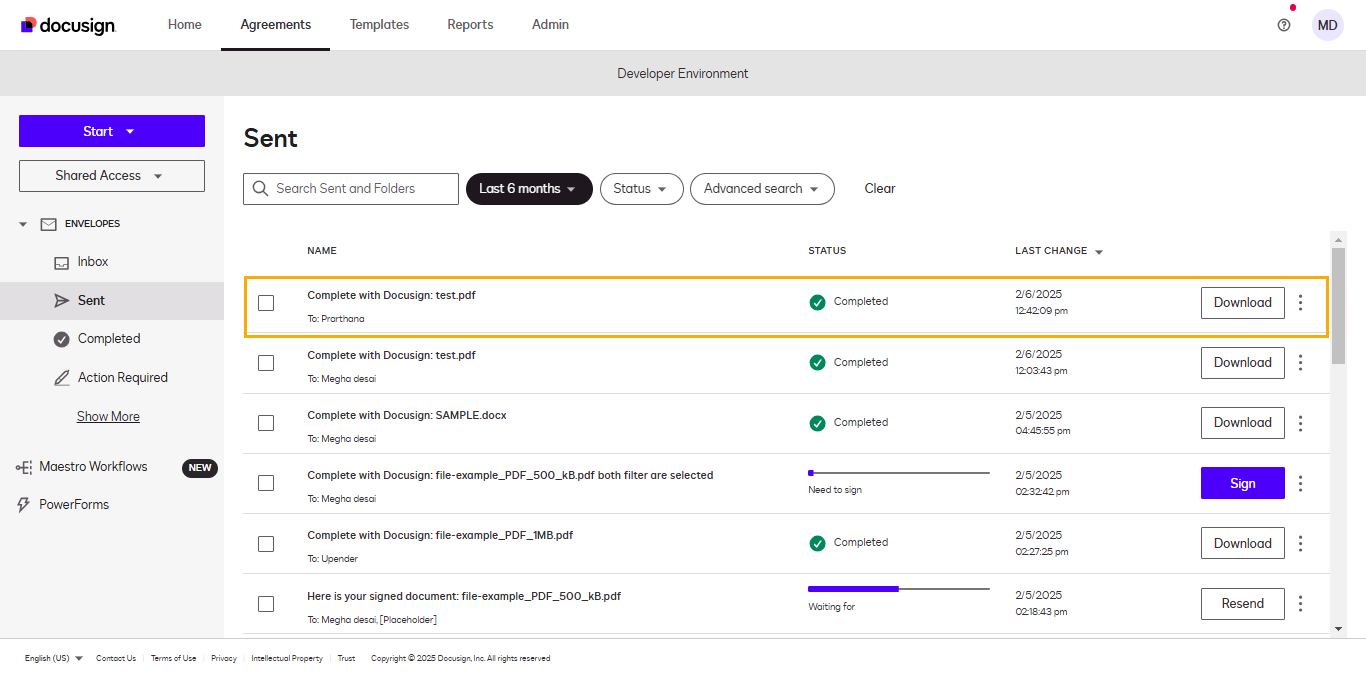
Task: Open the Contact Us footer link
Action: (116, 658)
